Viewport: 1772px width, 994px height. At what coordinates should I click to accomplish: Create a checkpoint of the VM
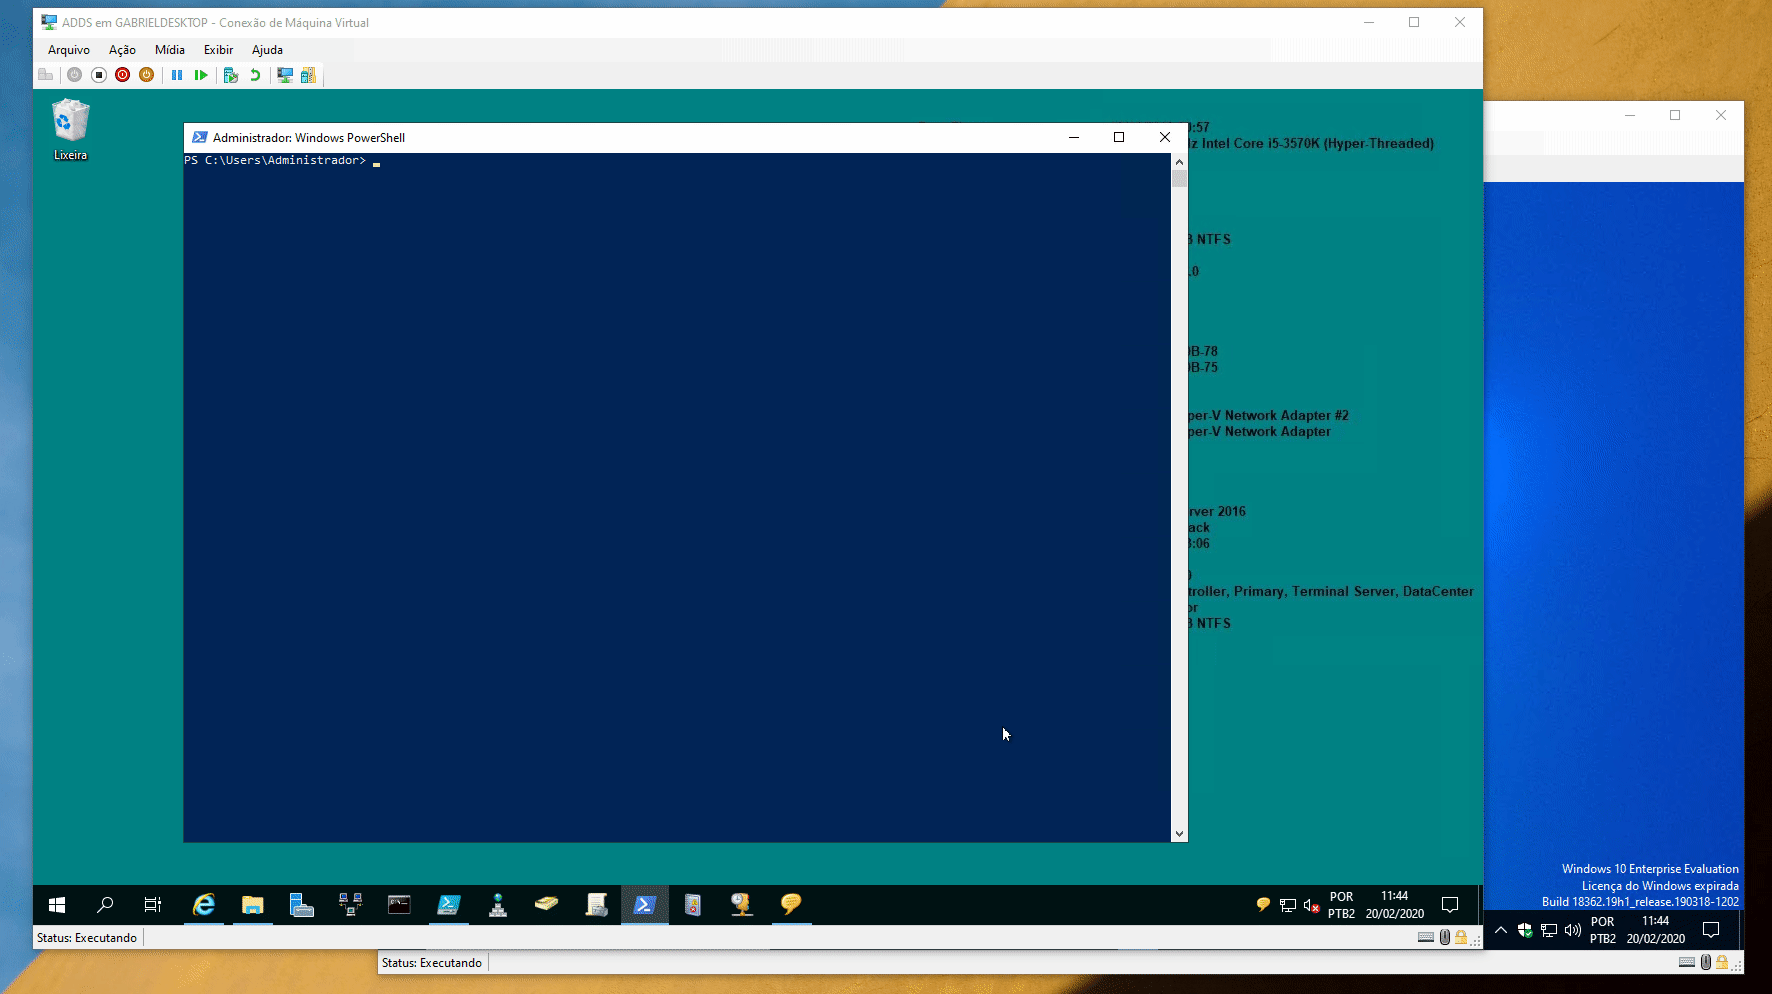coord(230,75)
